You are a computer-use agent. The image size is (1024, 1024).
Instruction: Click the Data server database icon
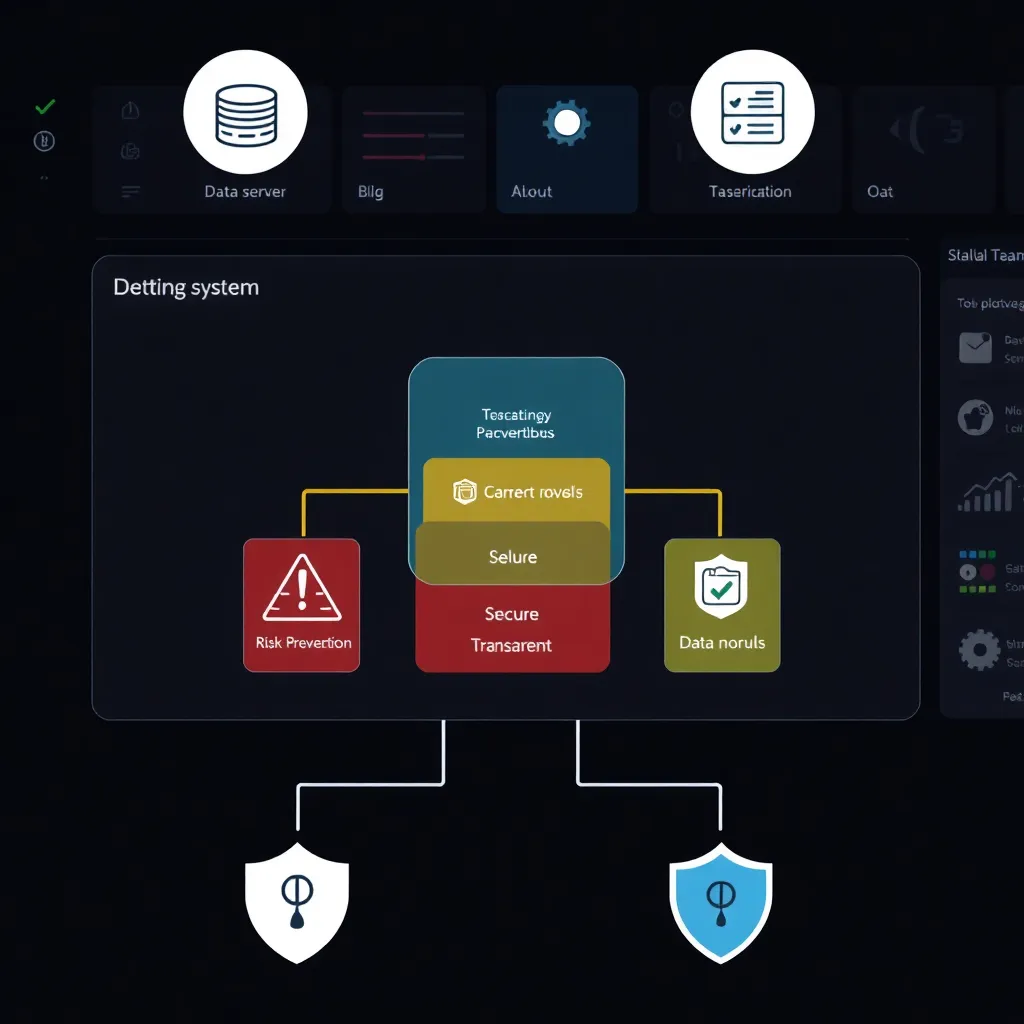pos(245,111)
